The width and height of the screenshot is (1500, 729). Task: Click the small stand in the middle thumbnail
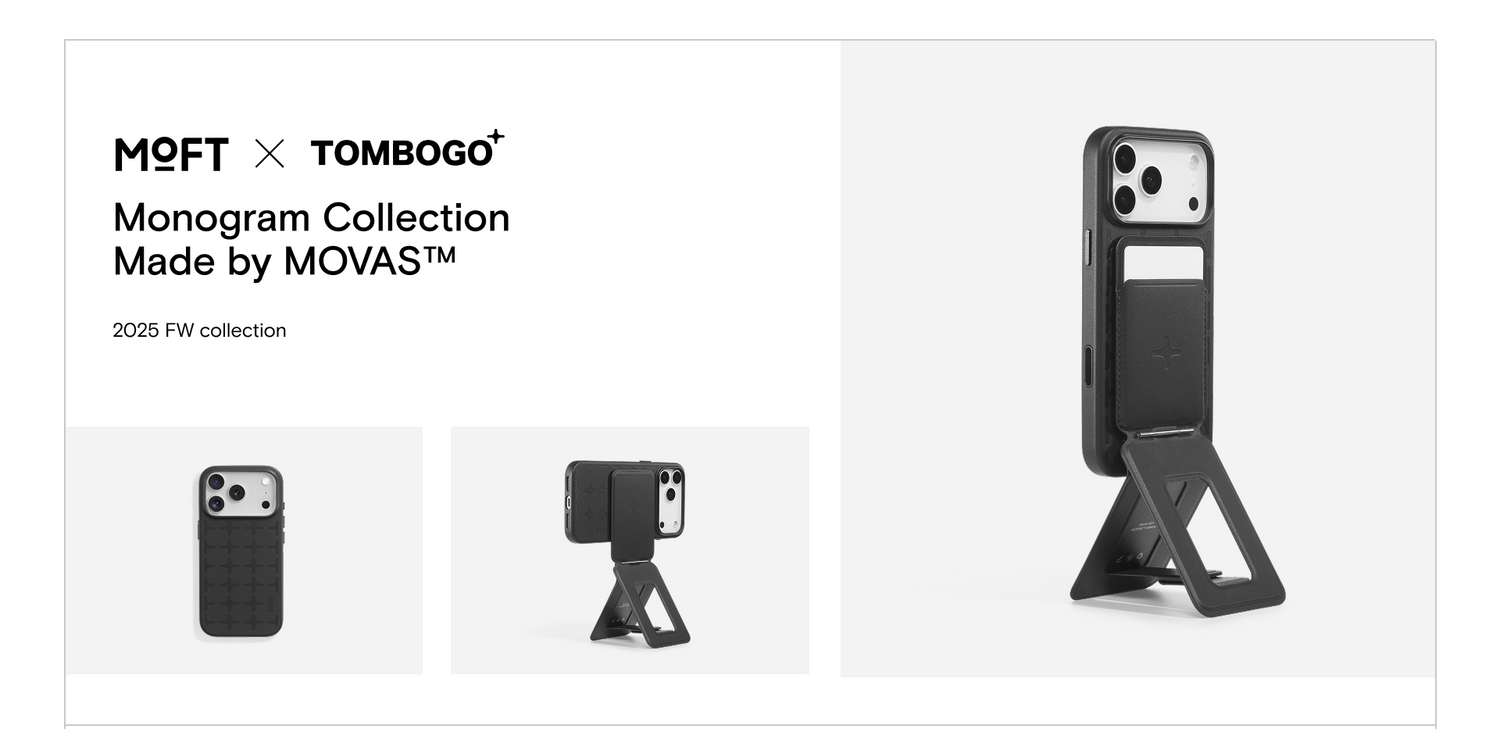[x=640, y=603]
